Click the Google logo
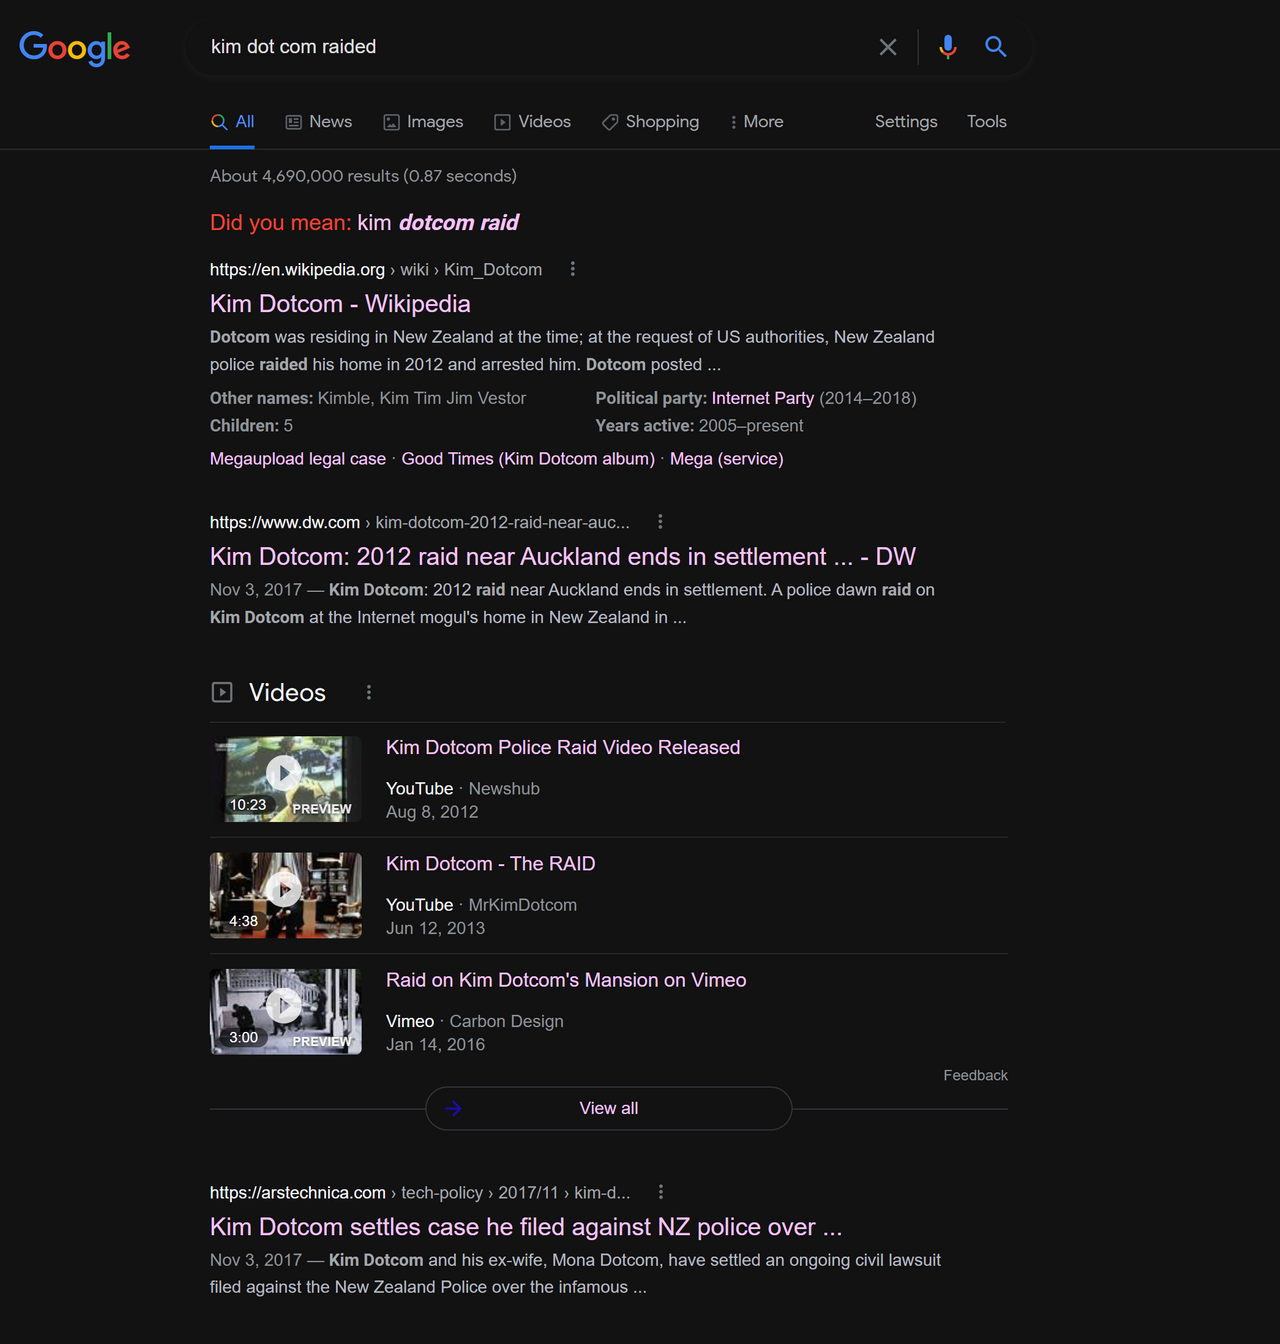This screenshot has width=1280, height=1344. click(x=75, y=47)
